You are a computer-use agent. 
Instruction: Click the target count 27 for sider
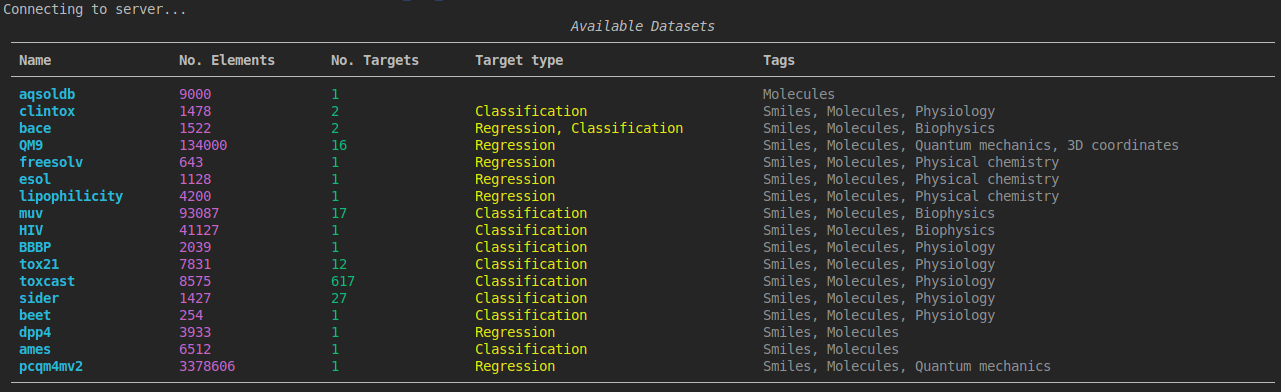point(339,298)
